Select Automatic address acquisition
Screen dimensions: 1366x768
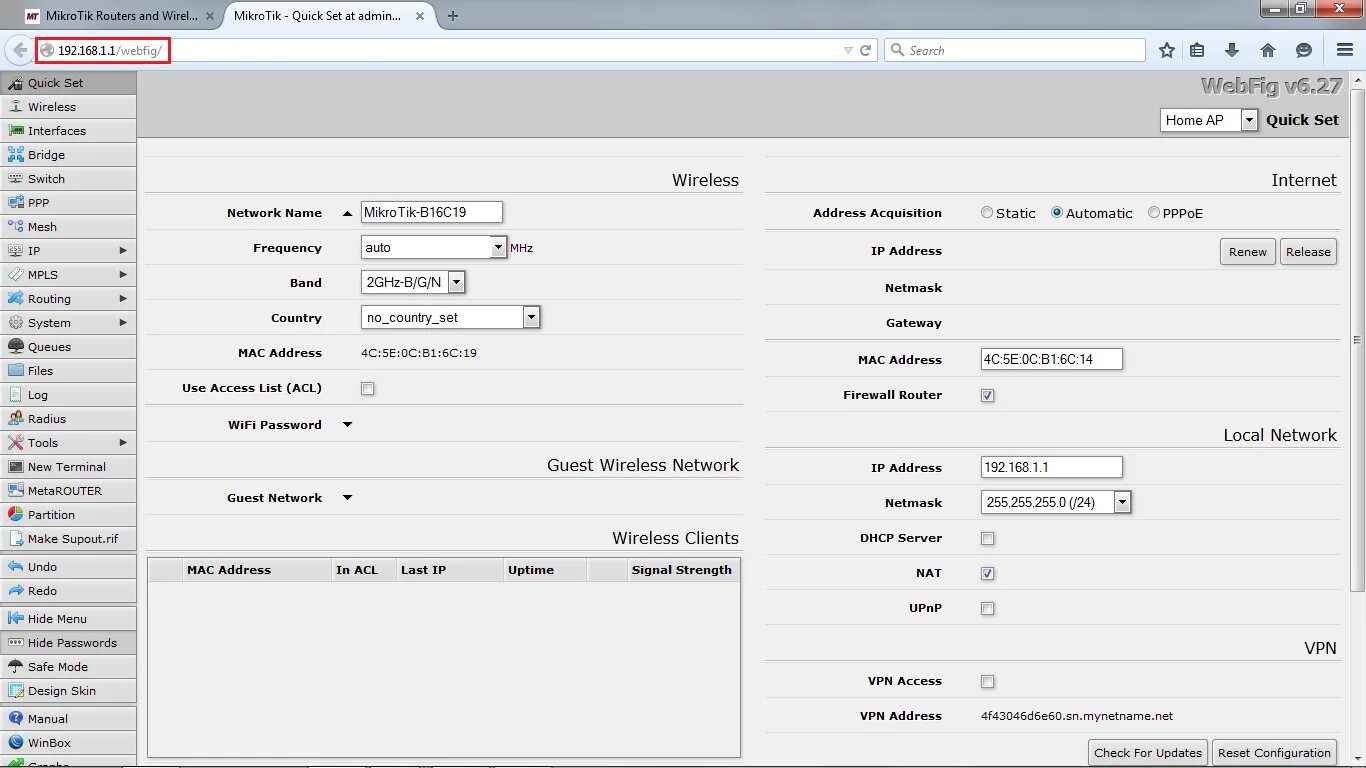(1057, 213)
